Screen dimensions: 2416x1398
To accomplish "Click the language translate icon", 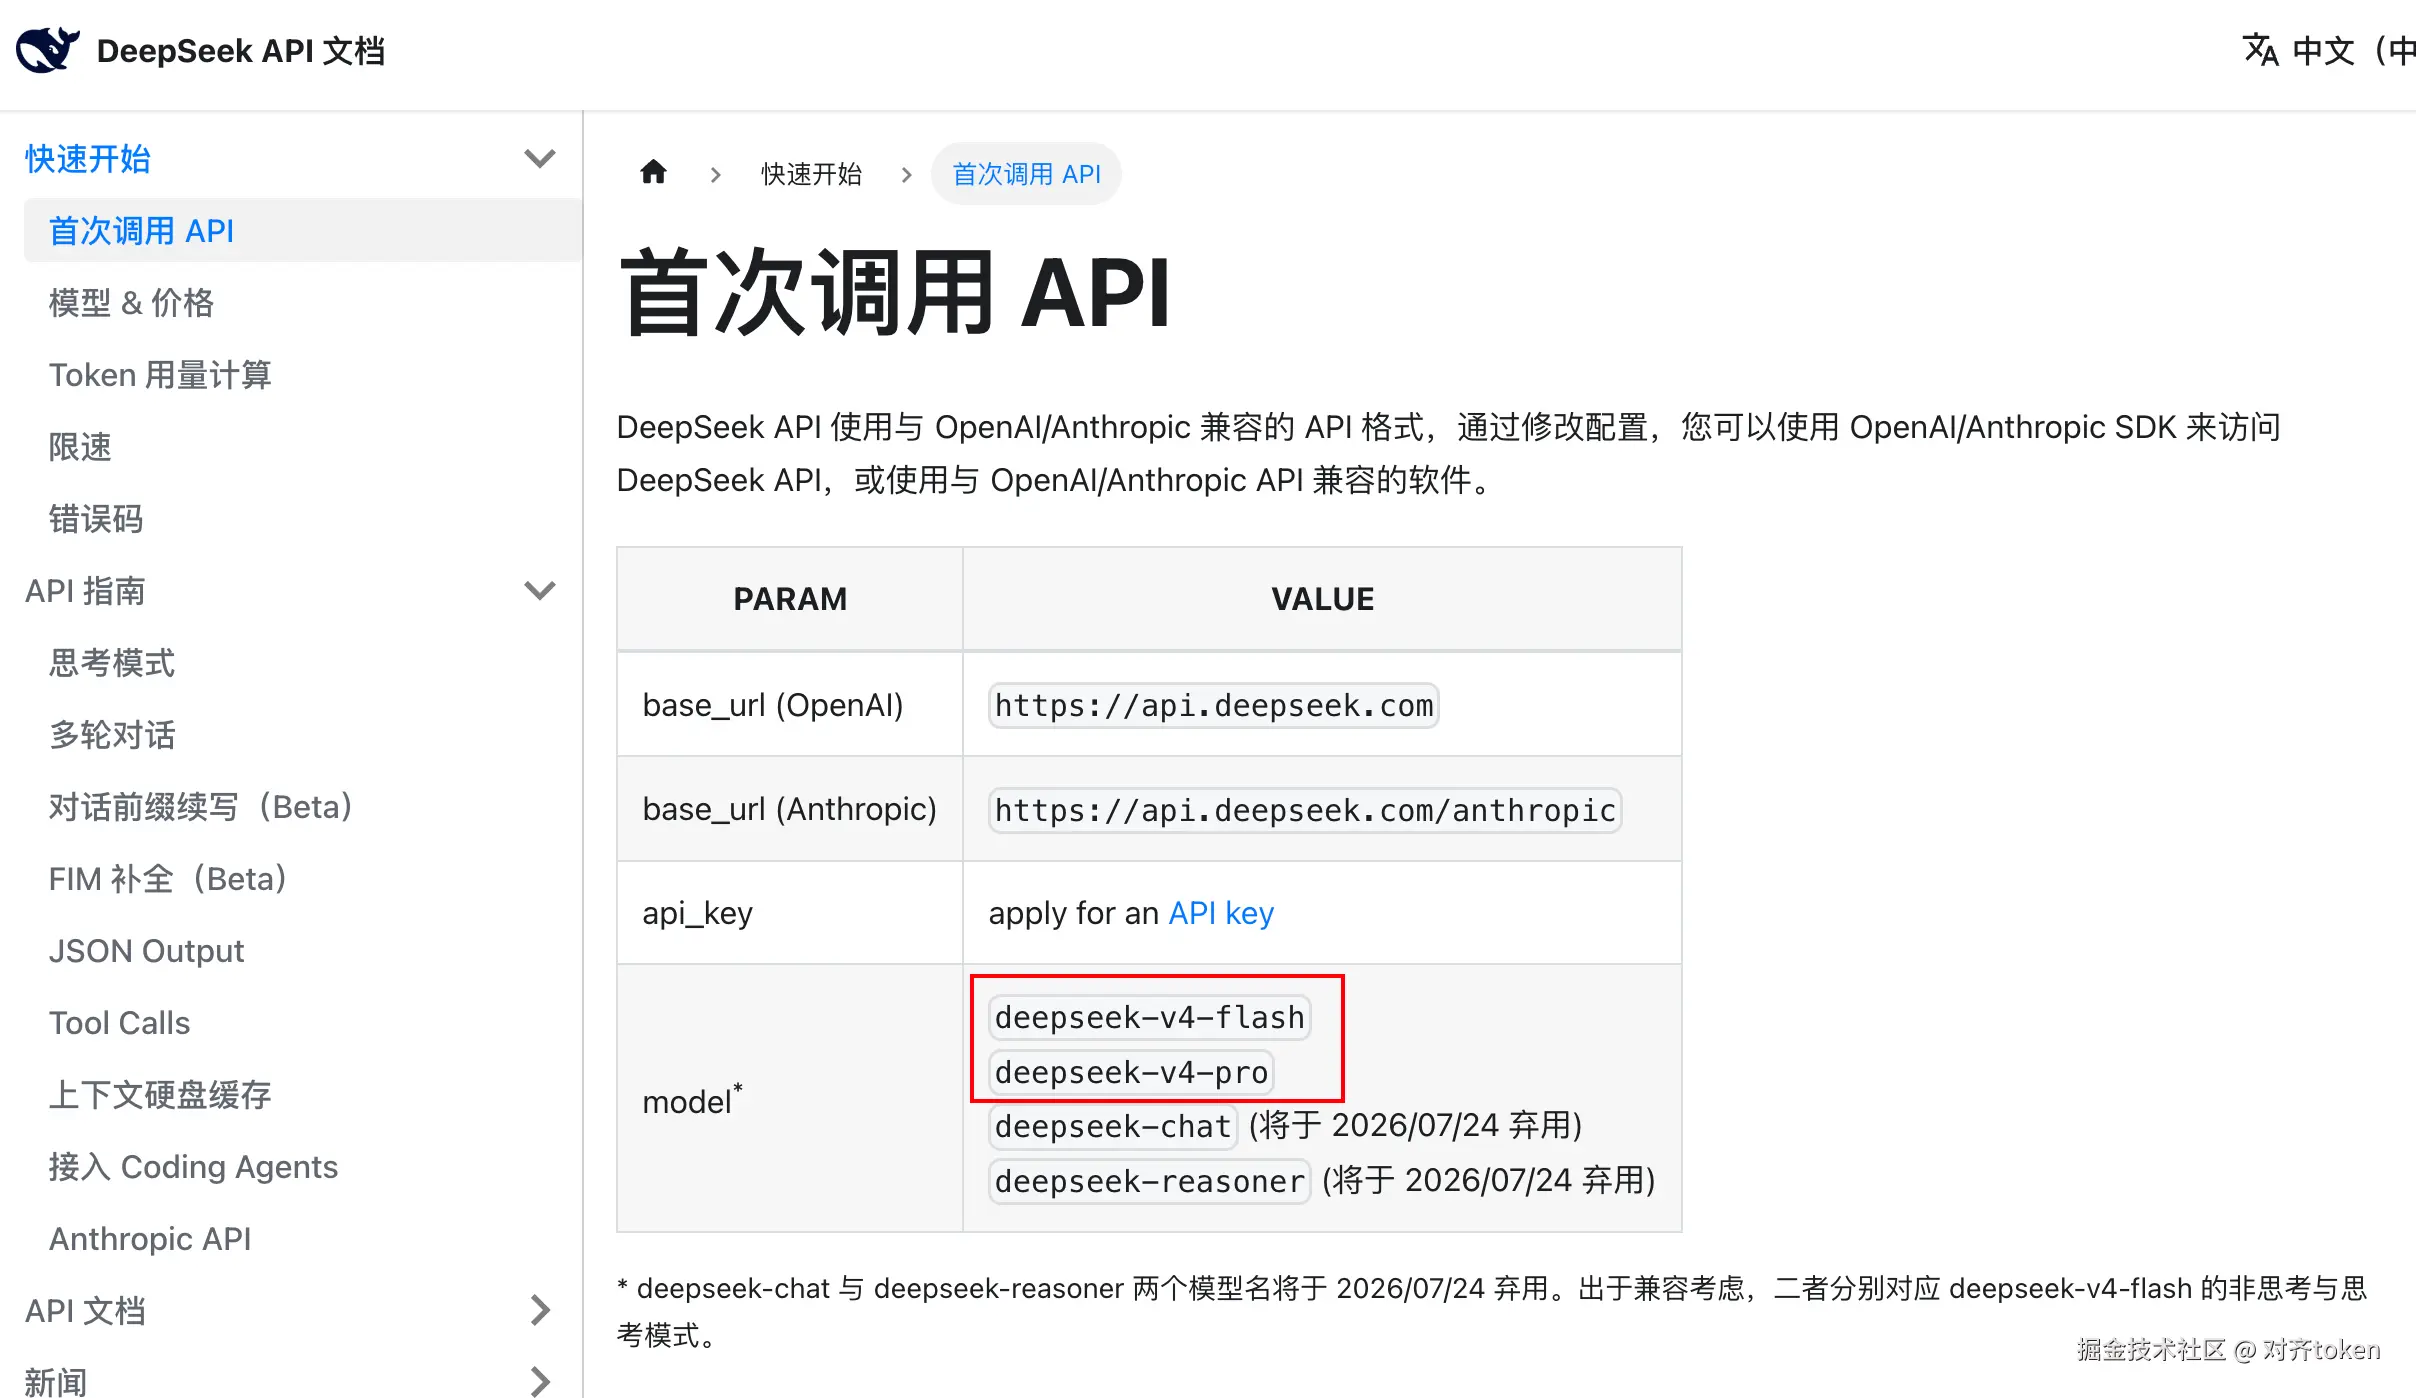I will point(2259,50).
